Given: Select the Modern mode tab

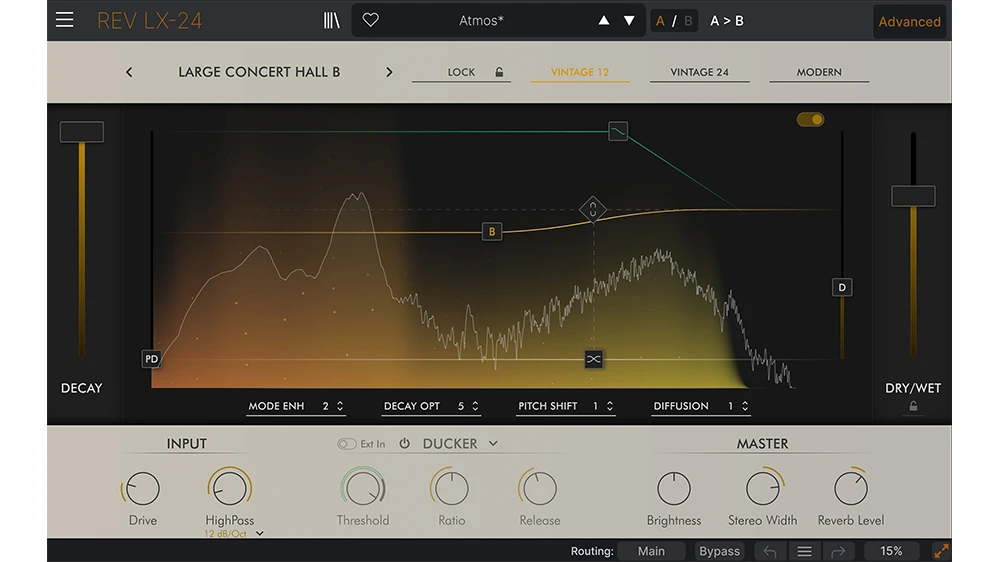Looking at the screenshot, I should pos(819,72).
